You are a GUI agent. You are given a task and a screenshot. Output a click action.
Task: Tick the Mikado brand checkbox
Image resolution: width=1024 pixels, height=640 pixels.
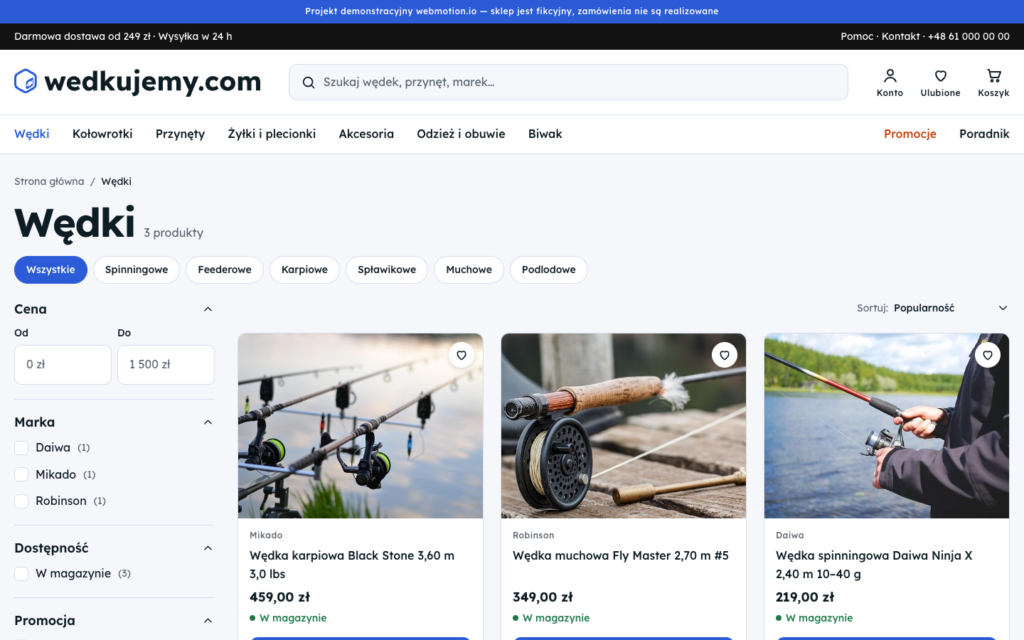[22, 475]
